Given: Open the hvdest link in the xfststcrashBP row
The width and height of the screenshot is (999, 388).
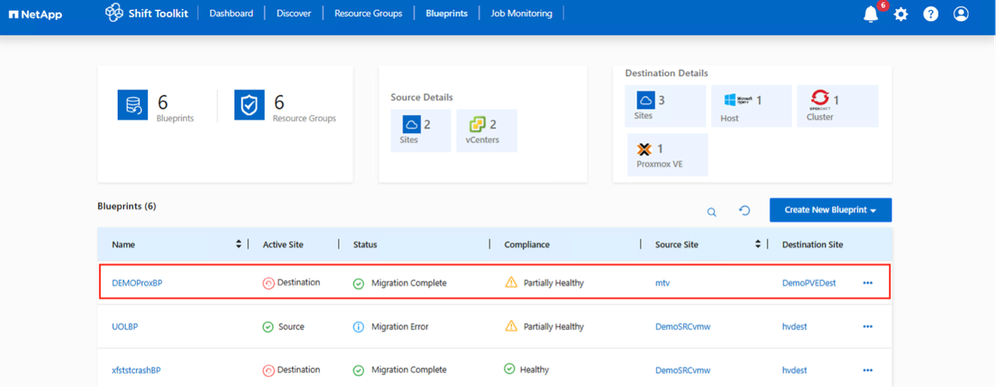Looking at the screenshot, I should point(794,370).
